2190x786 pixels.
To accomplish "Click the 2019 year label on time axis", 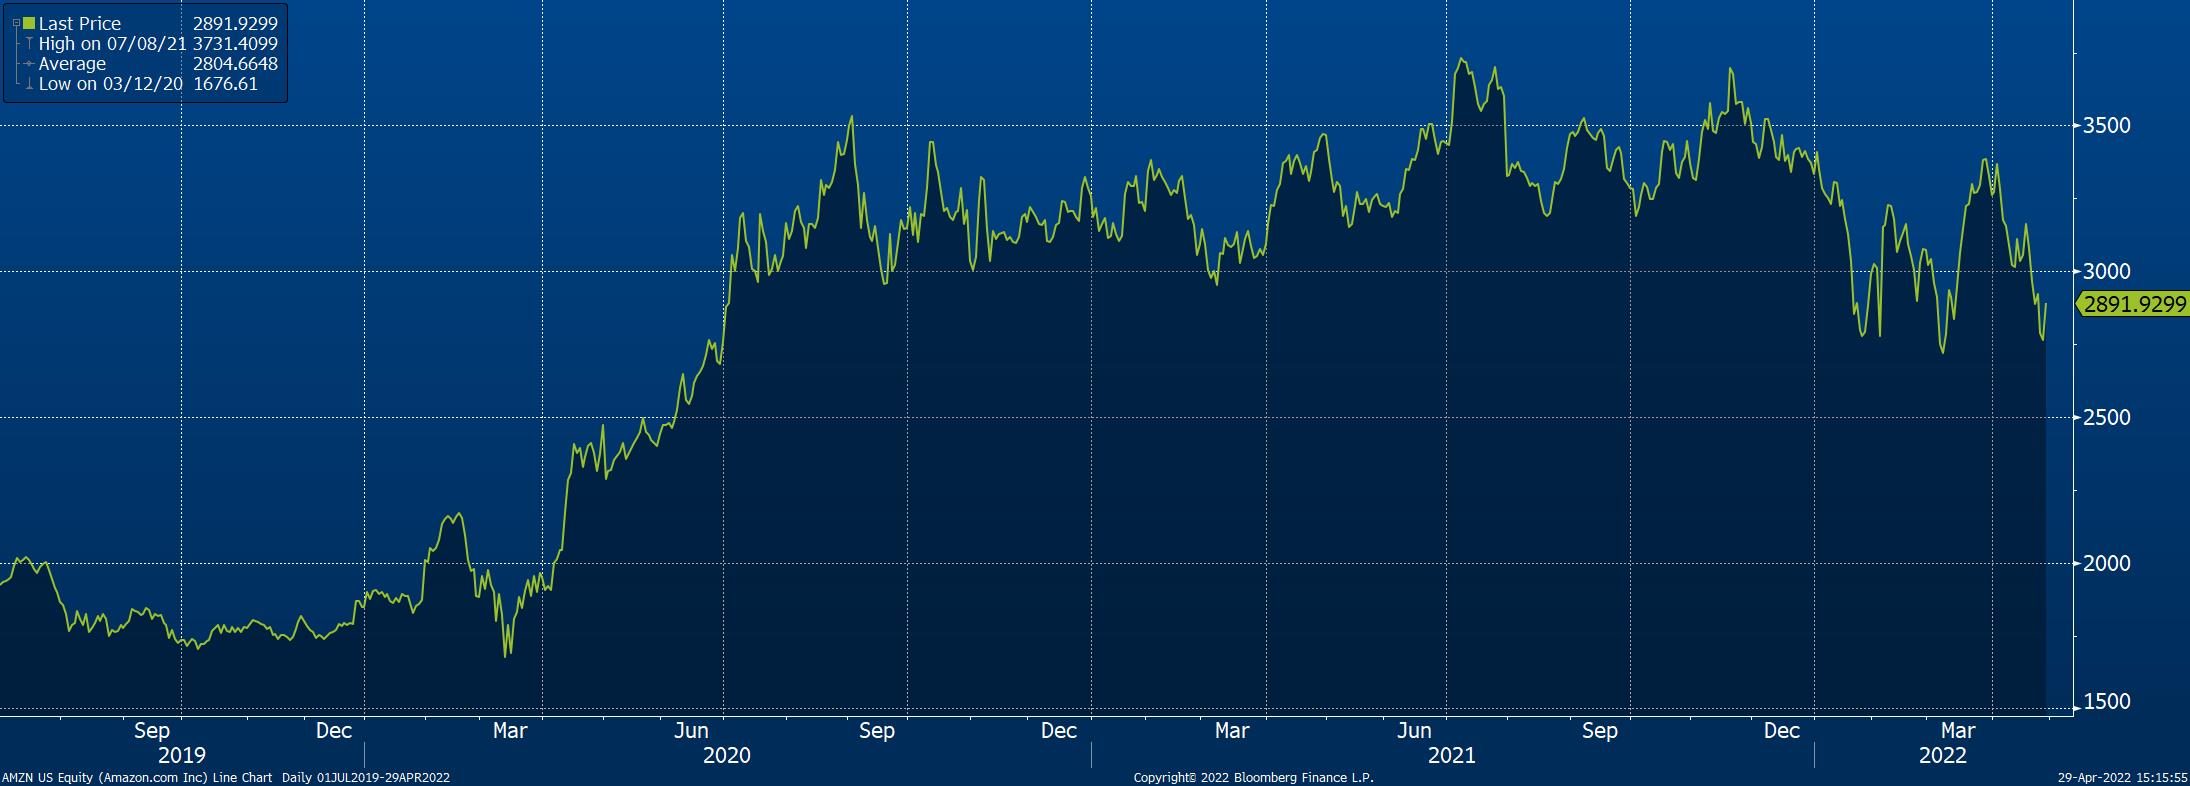I will tap(181, 755).
